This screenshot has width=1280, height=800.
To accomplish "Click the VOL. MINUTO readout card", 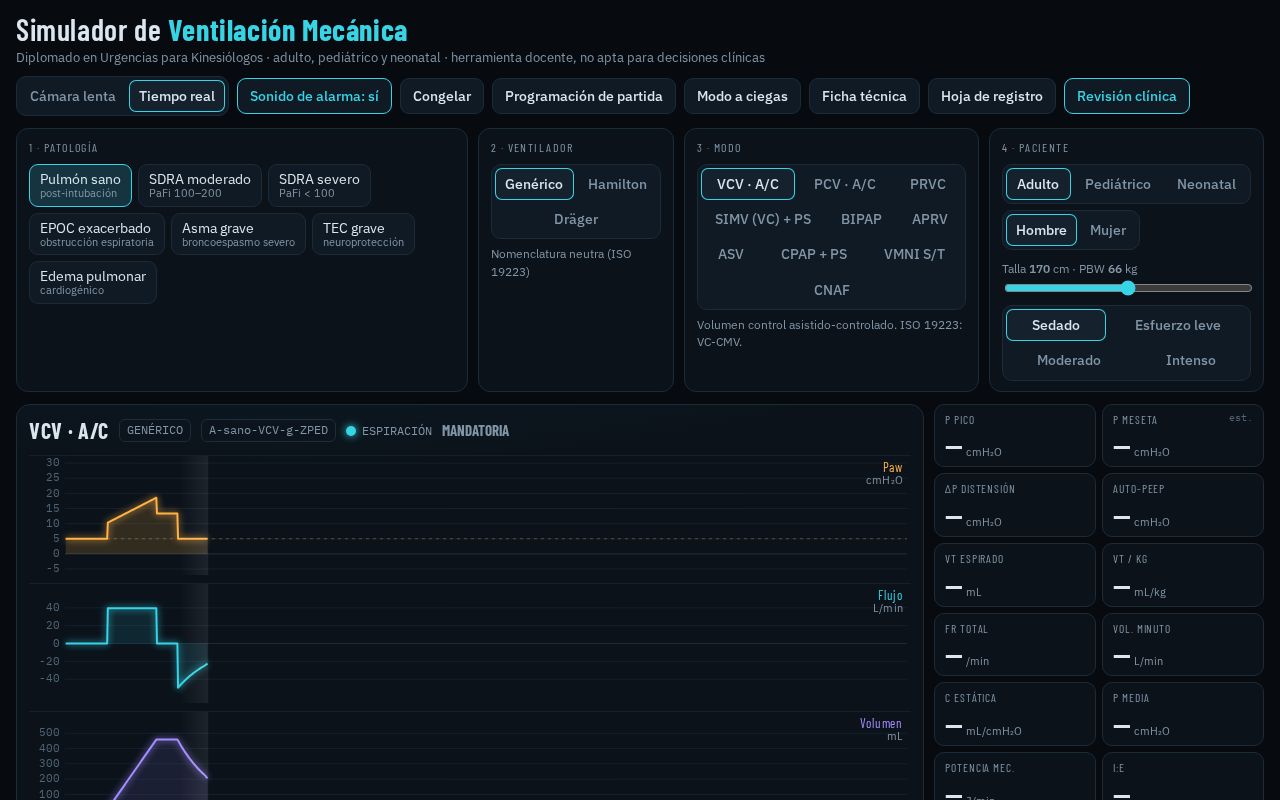I will [x=1183, y=644].
